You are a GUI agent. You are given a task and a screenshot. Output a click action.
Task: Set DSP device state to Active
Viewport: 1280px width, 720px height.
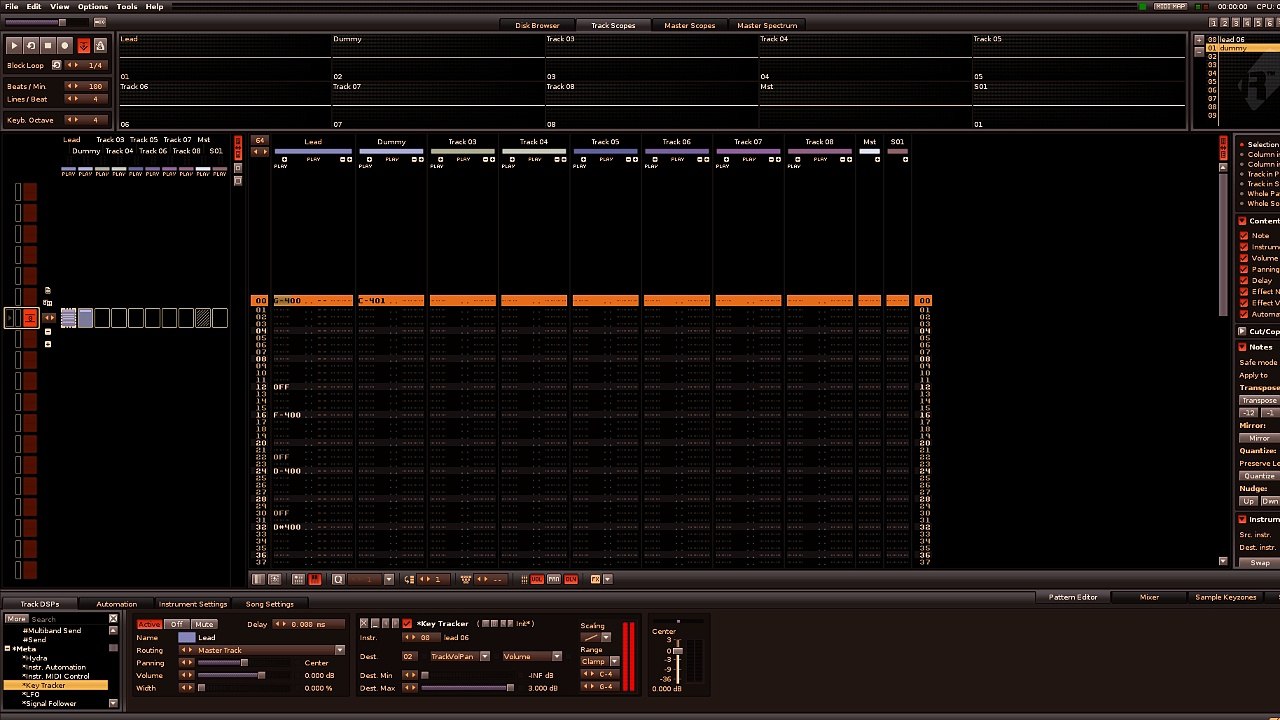coord(149,624)
